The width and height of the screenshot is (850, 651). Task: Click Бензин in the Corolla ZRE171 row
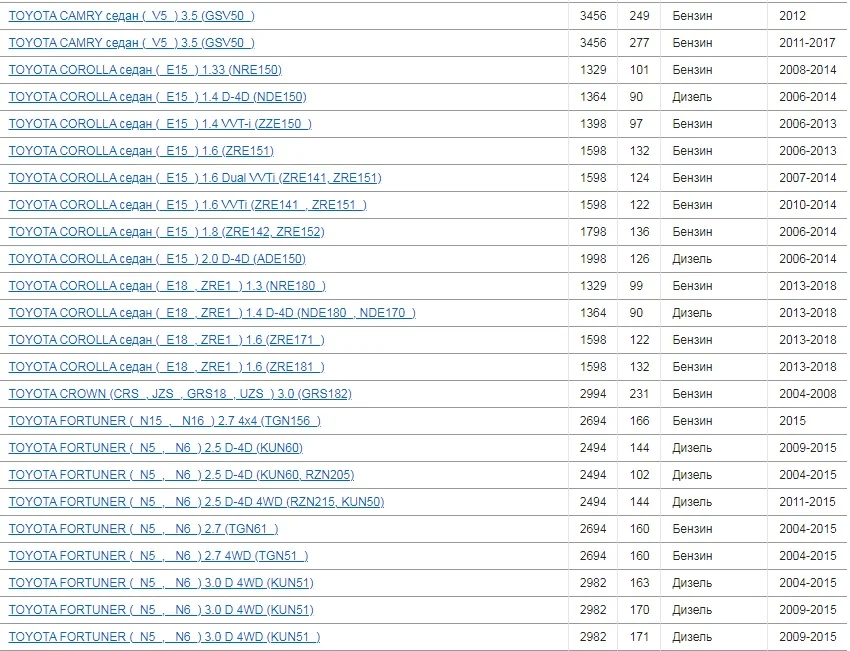(x=692, y=340)
